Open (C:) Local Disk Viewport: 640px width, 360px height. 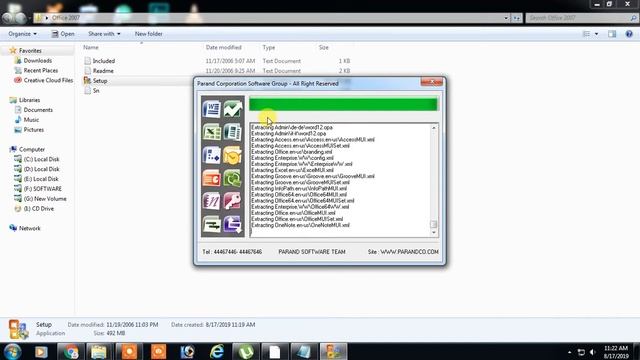(x=37, y=159)
